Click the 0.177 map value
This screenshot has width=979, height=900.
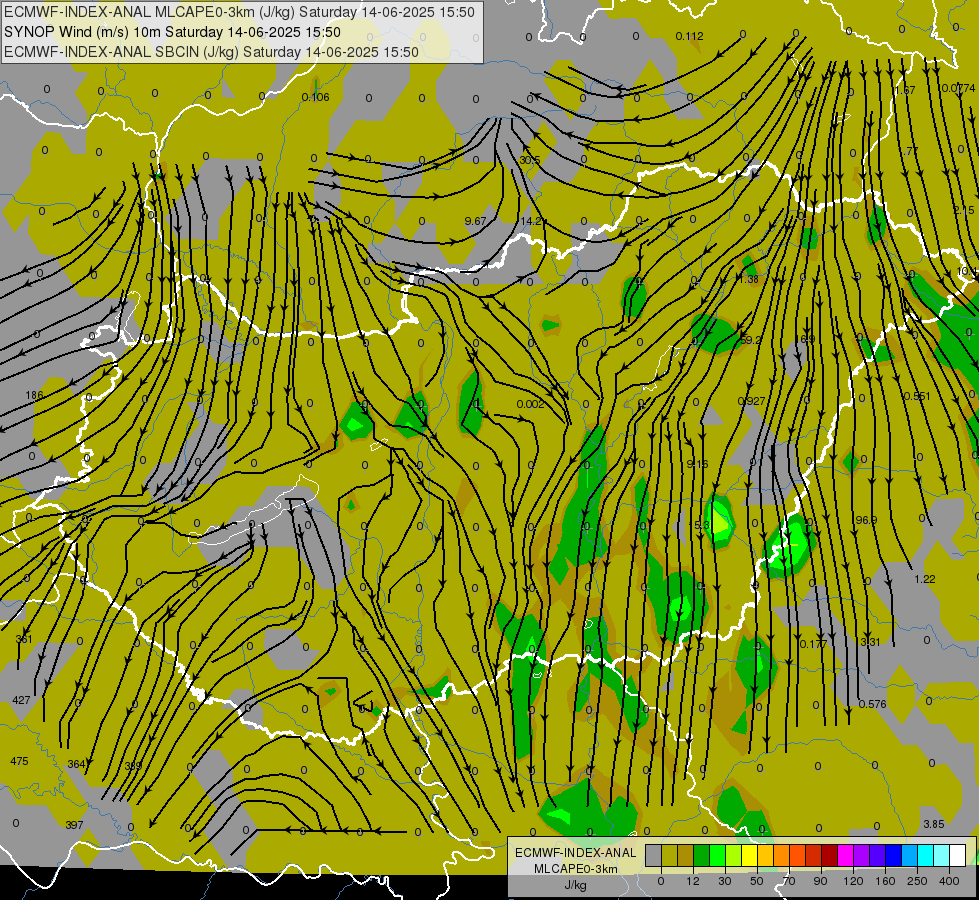tap(813, 644)
